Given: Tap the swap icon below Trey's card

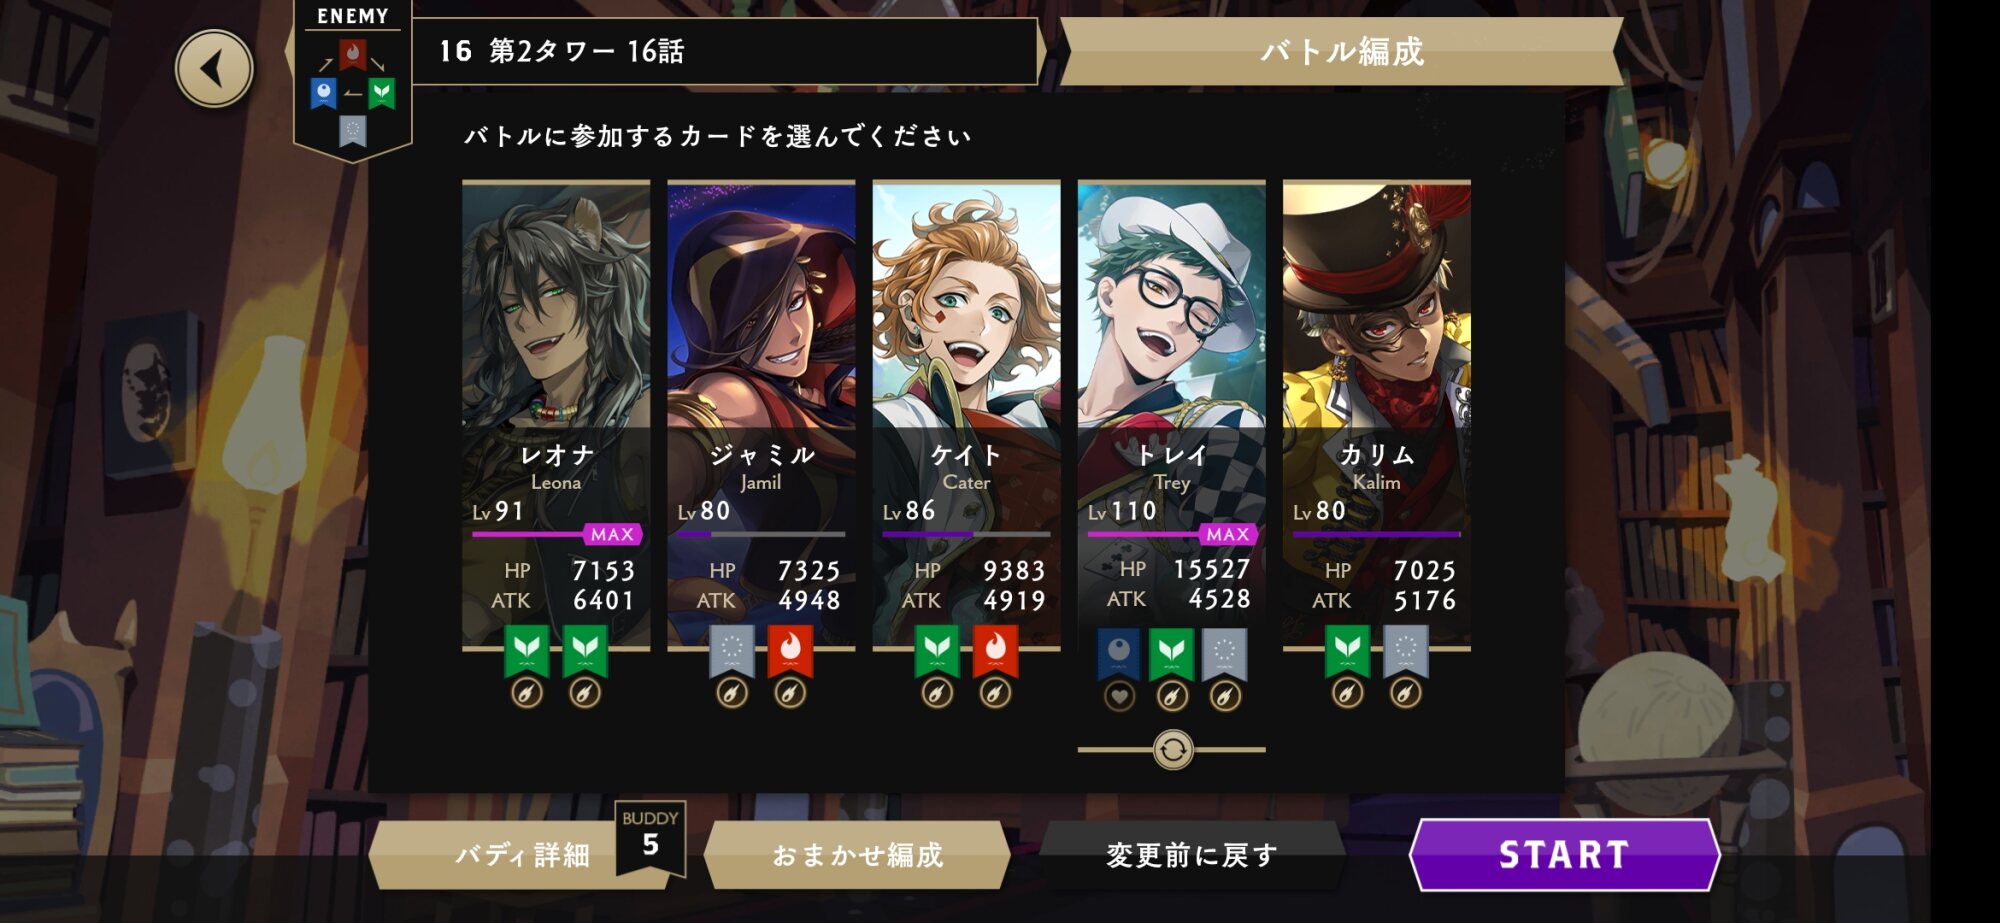Looking at the screenshot, I should 1172,749.
